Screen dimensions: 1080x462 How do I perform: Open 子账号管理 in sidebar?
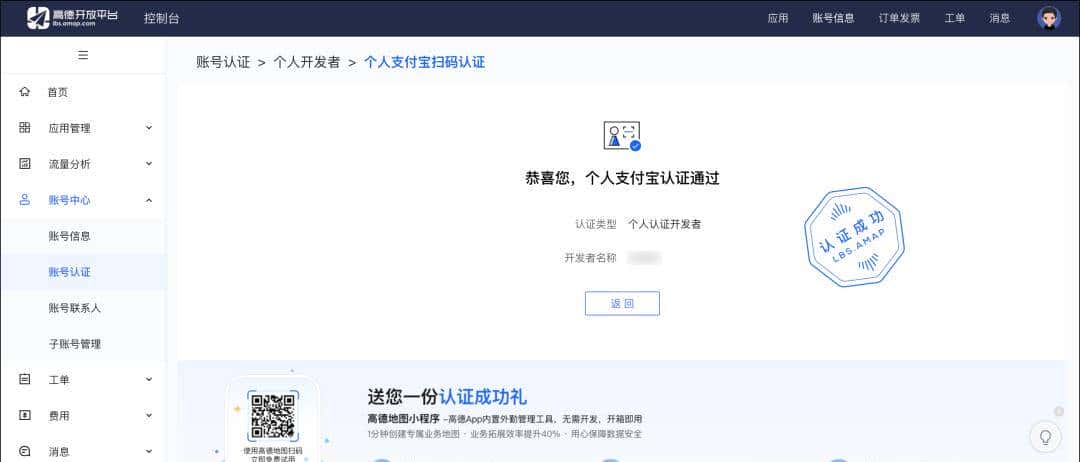coord(74,344)
